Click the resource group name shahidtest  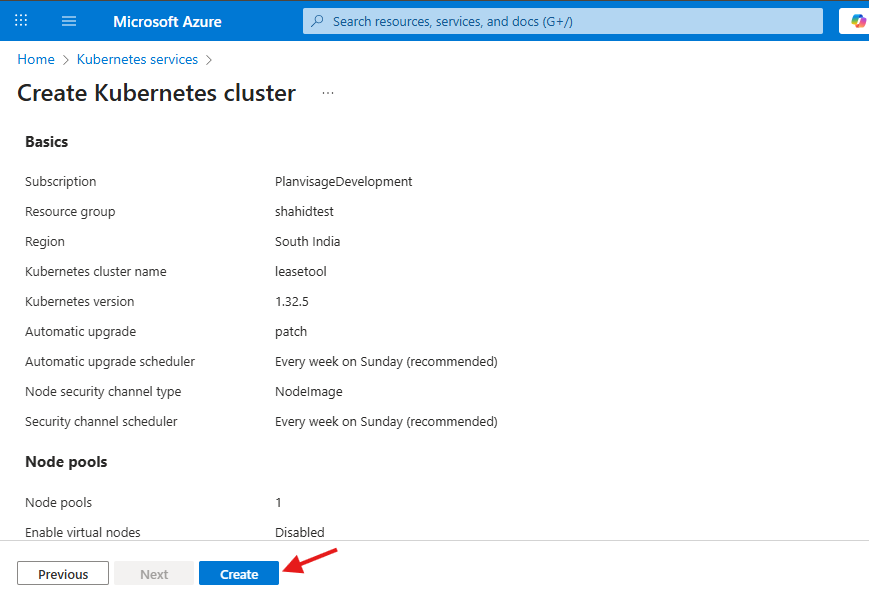(x=305, y=211)
